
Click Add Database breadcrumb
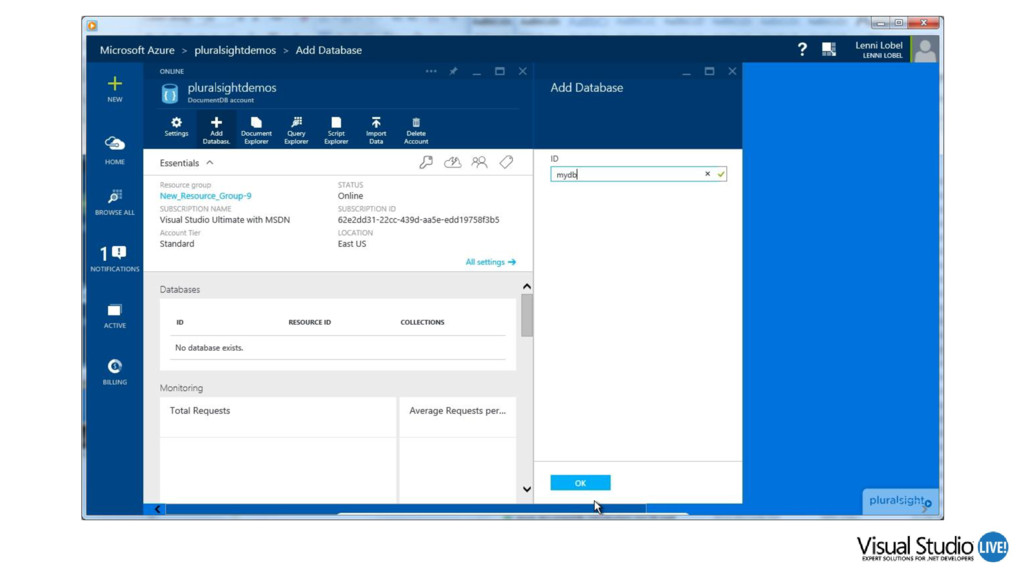coord(328,50)
